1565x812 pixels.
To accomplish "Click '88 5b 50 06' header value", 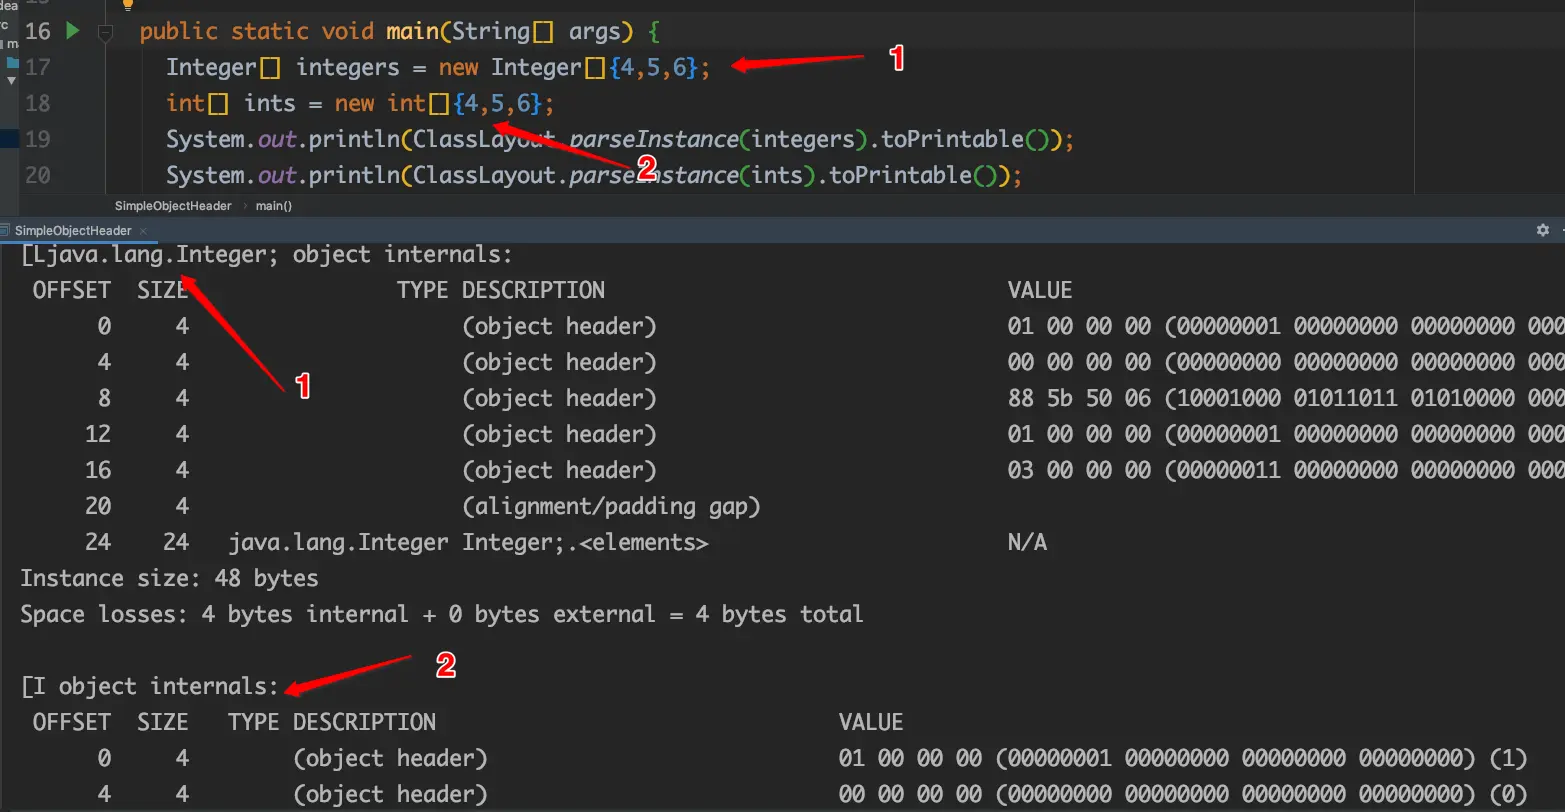I will click(x=1079, y=399).
